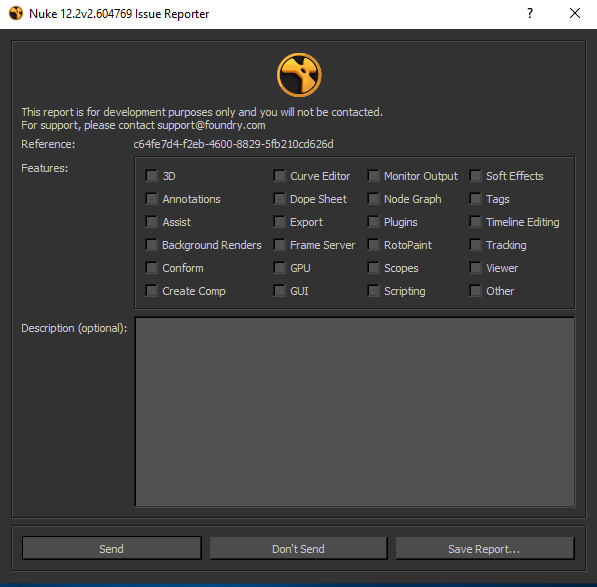This screenshot has height=587, width=597.
Task: Select the Viewer checkbox
Action: 476,268
